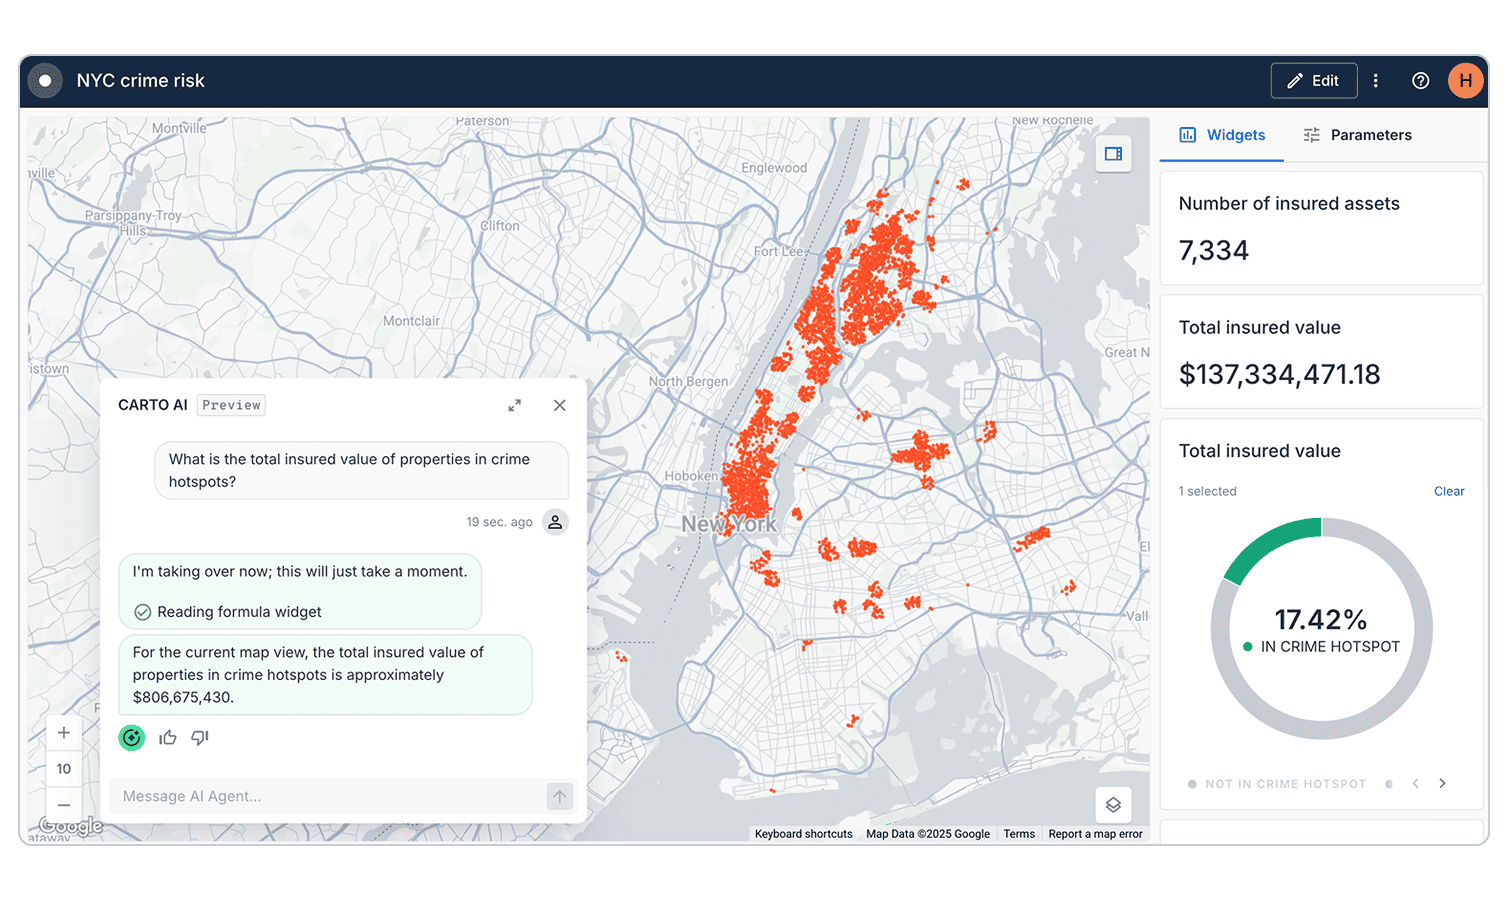The height and width of the screenshot is (900, 1508).
Task: Open the H user avatar
Action: [x=1465, y=81]
